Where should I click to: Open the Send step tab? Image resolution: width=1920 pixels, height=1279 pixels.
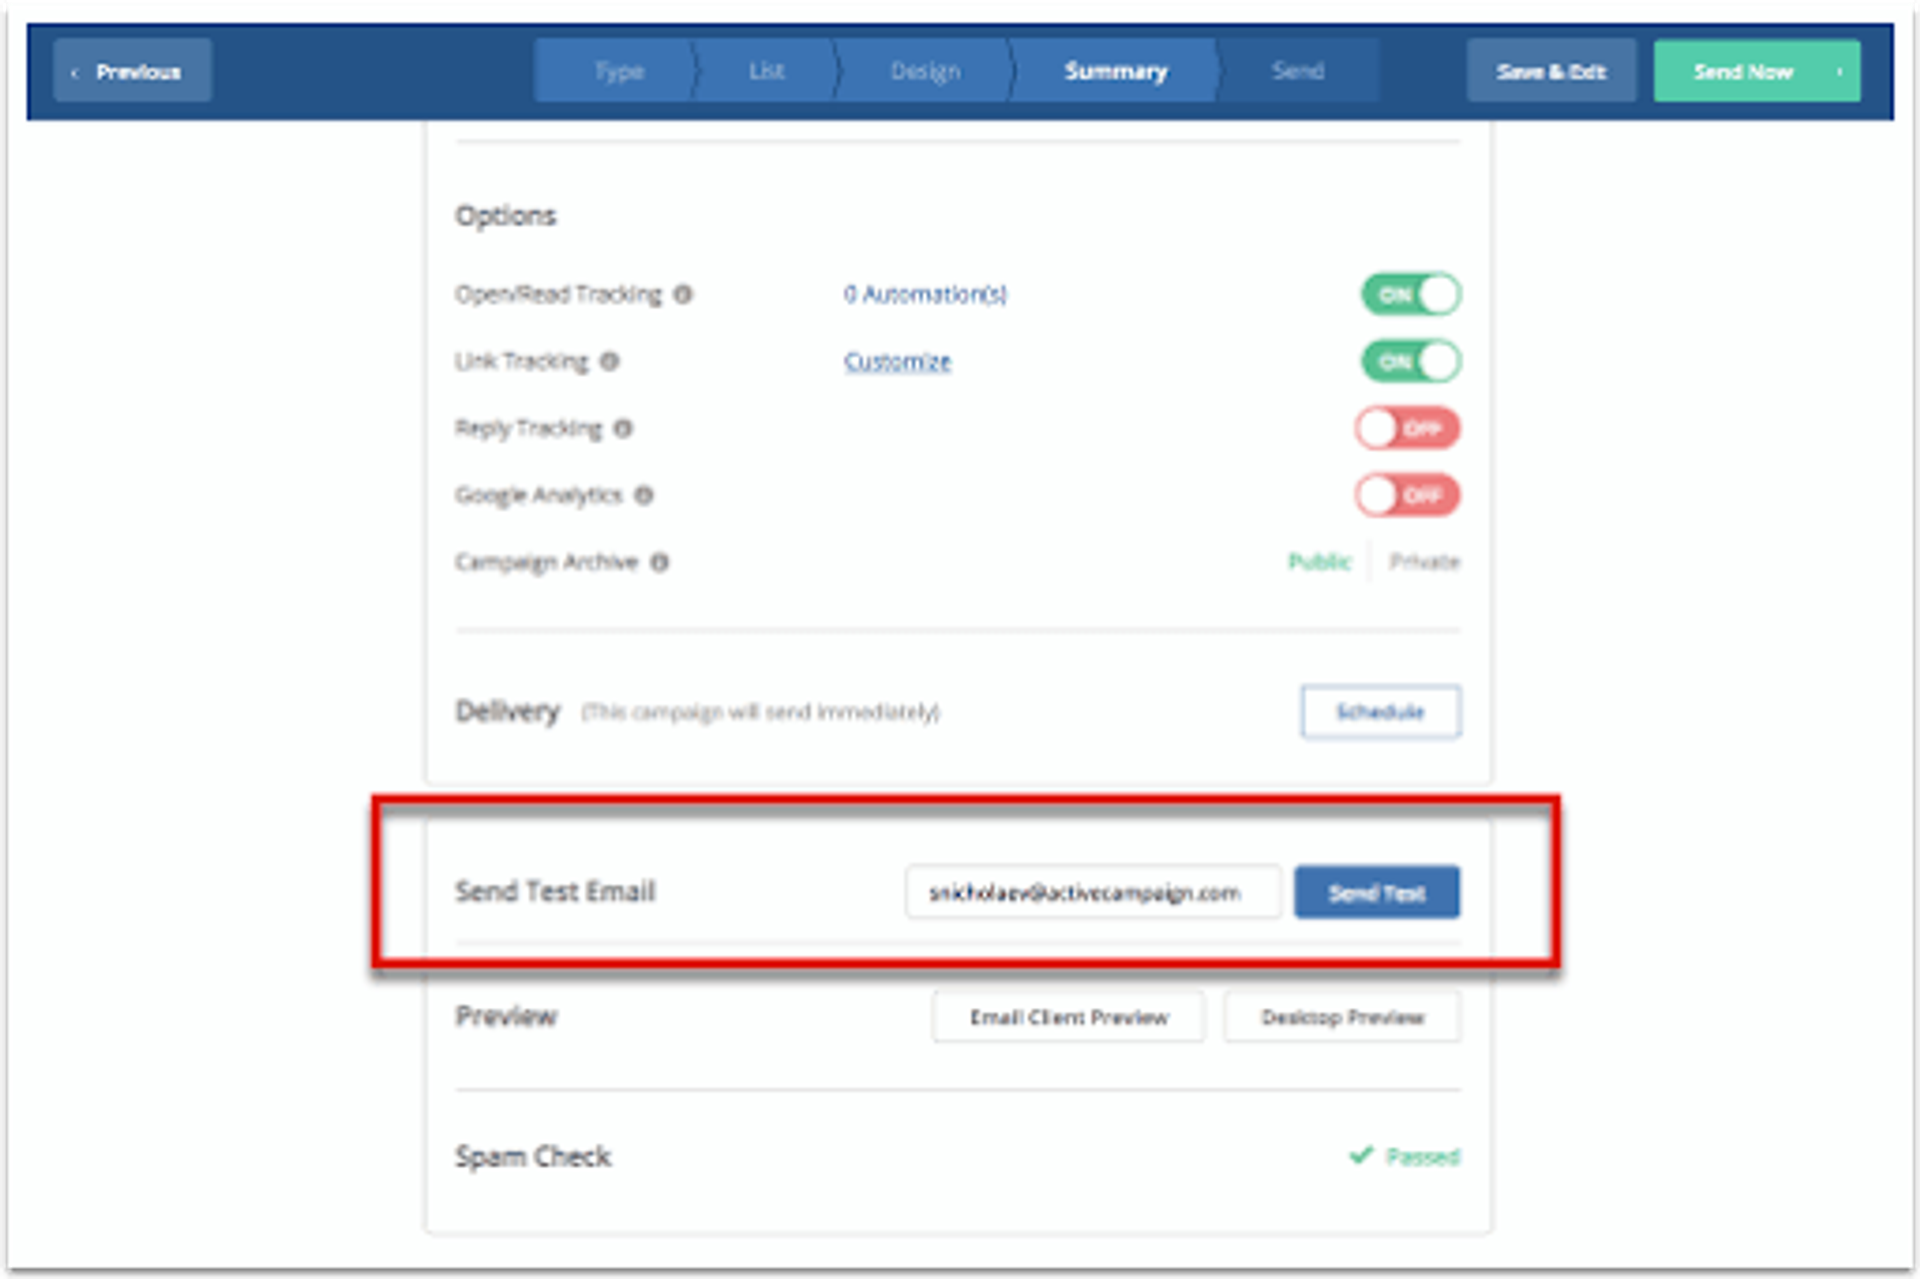pyautogui.click(x=1298, y=70)
